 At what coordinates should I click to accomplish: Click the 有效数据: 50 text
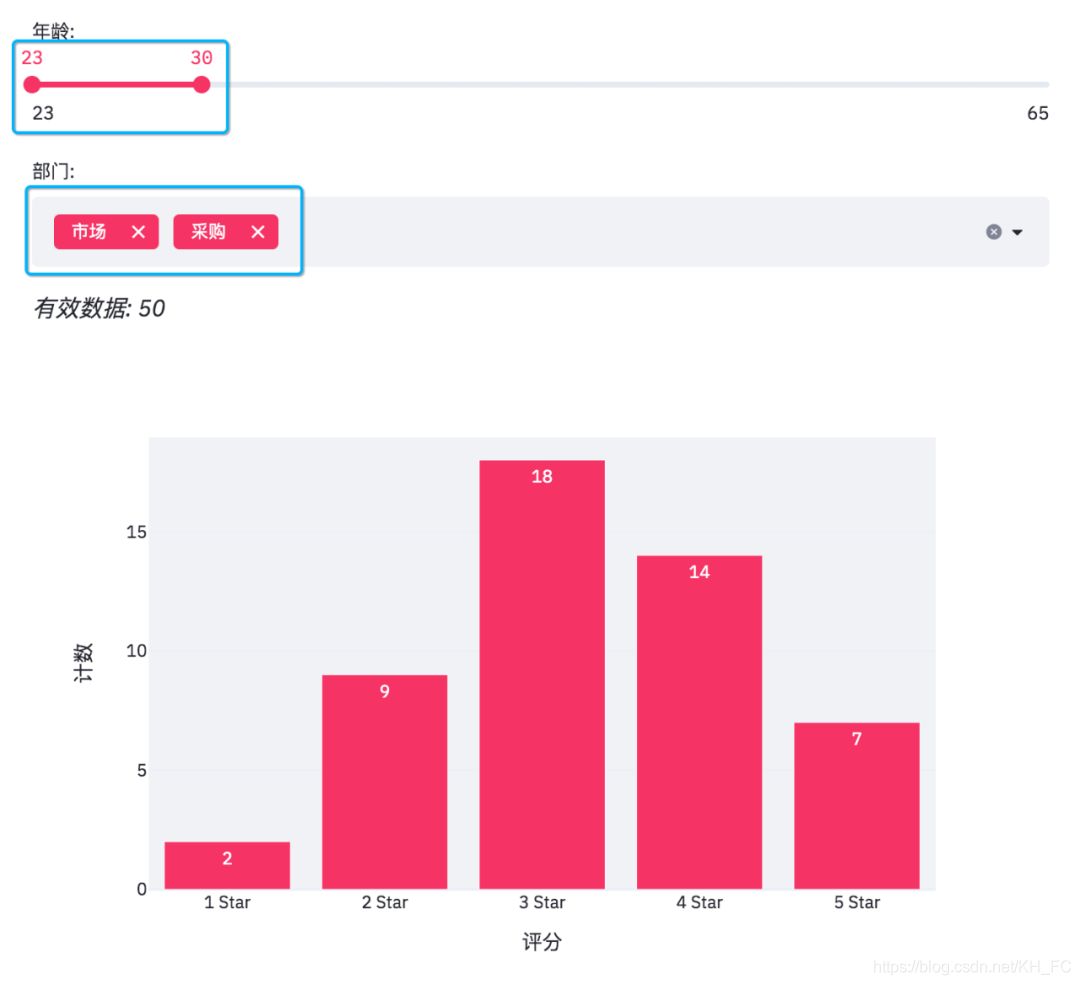(x=99, y=309)
